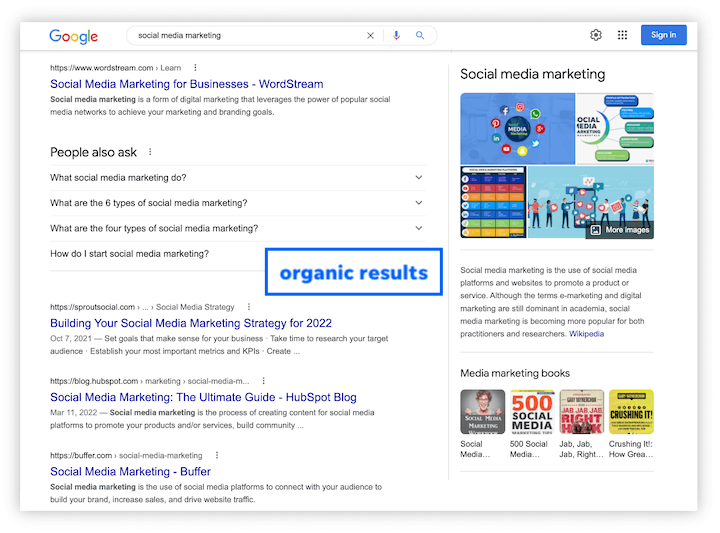Click the More images button
Image resolution: width=720 pixels, height=533 pixels.
620,230
